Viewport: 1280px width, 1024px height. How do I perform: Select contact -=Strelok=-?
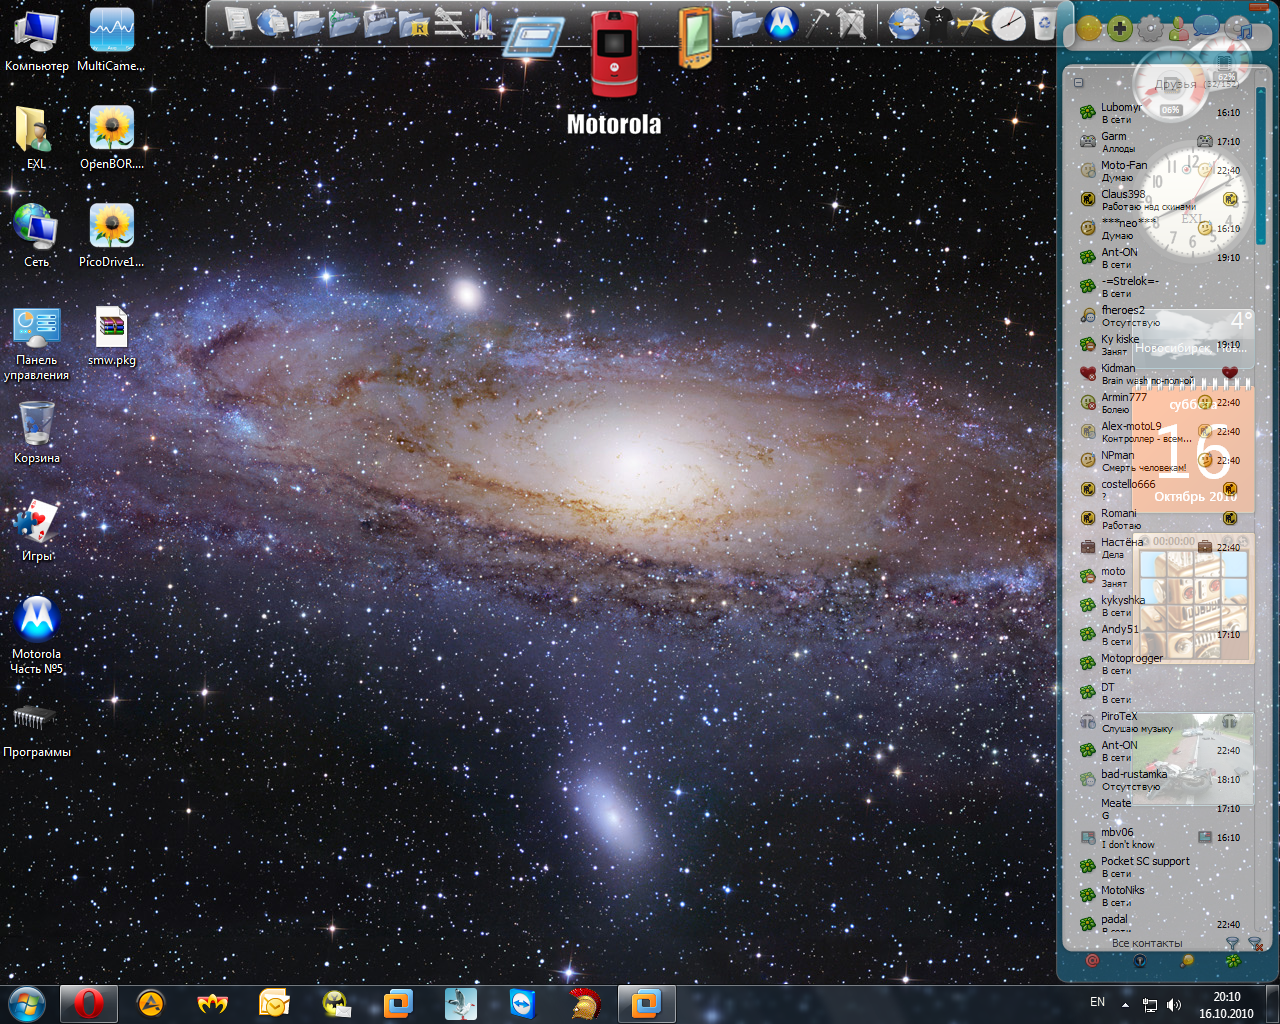pyautogui.click(x=1160, y=287)
